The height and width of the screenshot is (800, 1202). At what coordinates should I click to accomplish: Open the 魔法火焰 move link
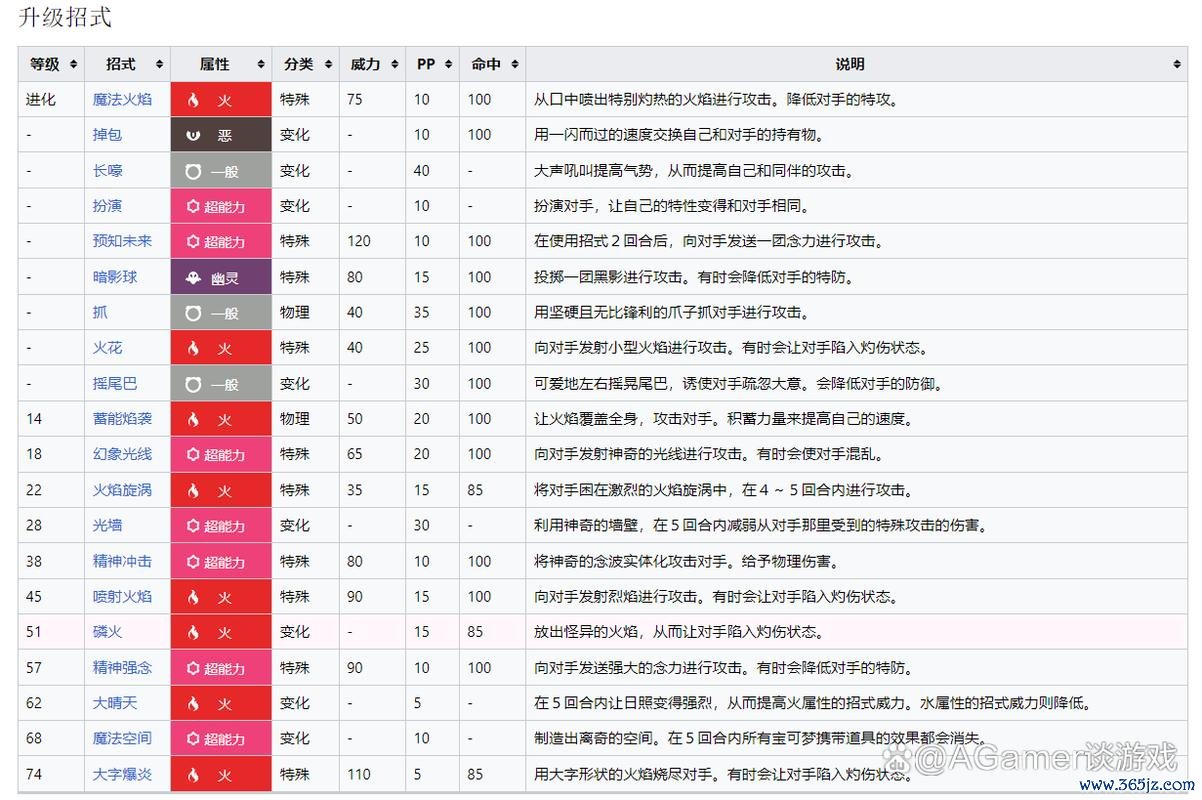coord(122,100)
